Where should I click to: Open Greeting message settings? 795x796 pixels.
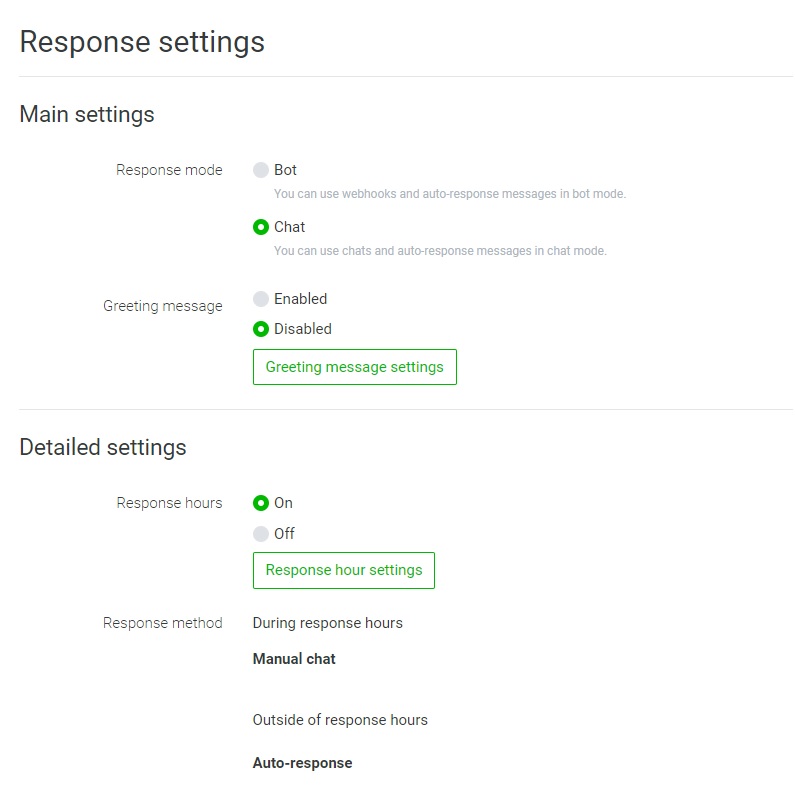(x=354, y=367)
